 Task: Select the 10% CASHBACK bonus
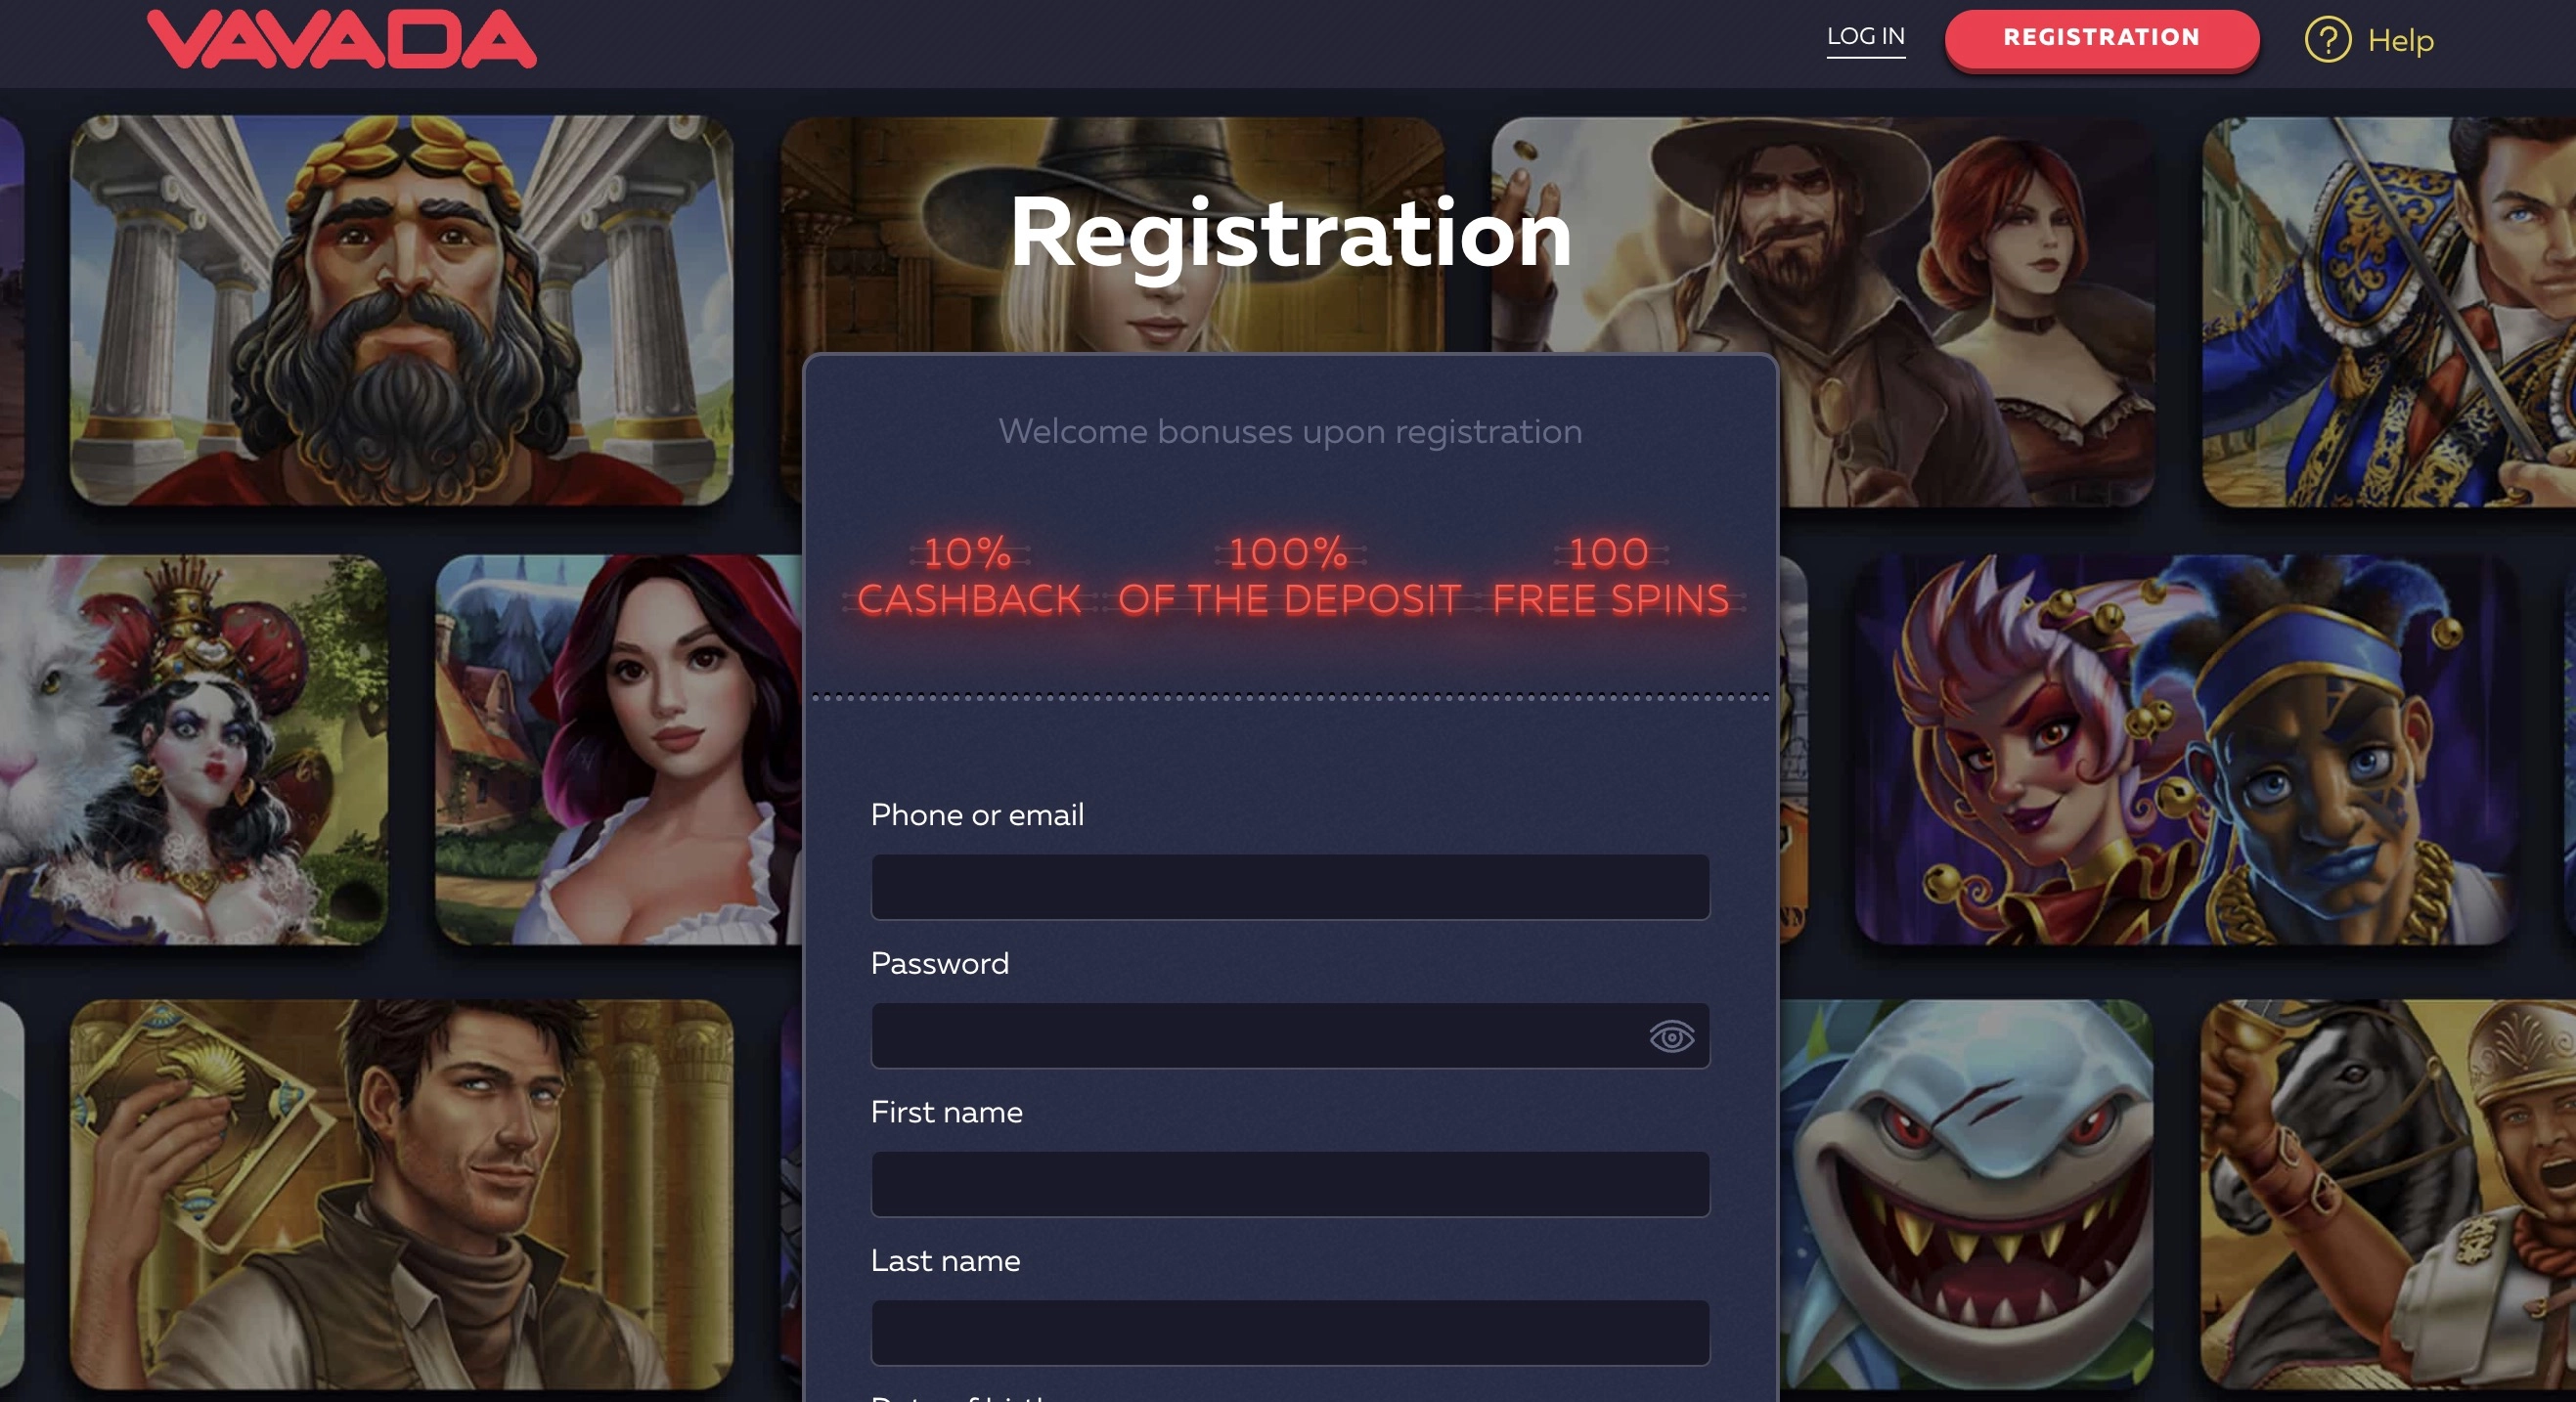(969, 576)
